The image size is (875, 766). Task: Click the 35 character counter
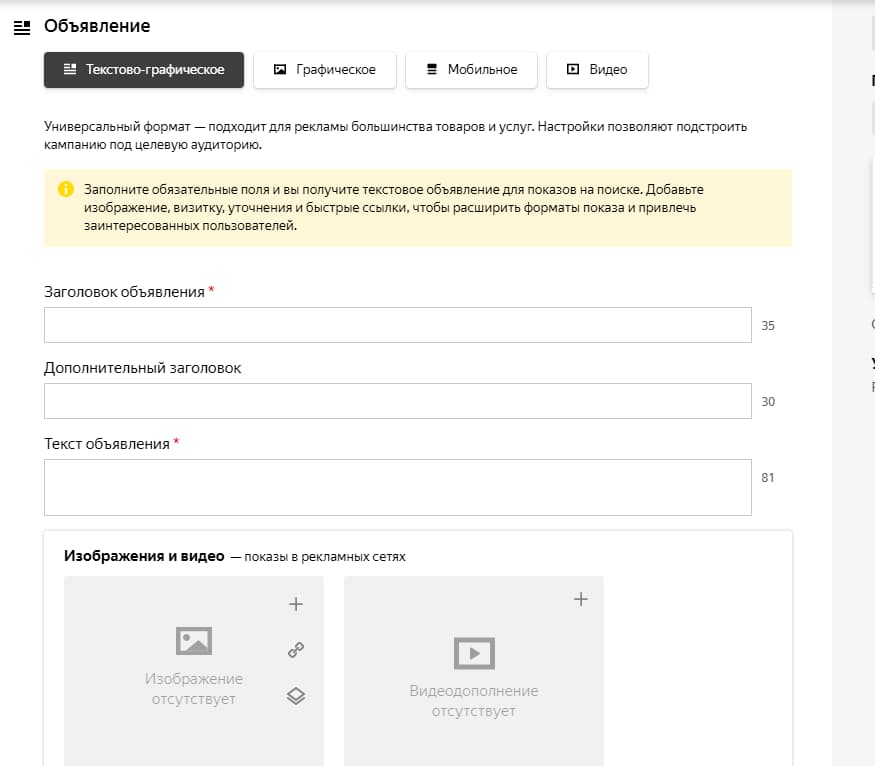[x=768, y=326]
